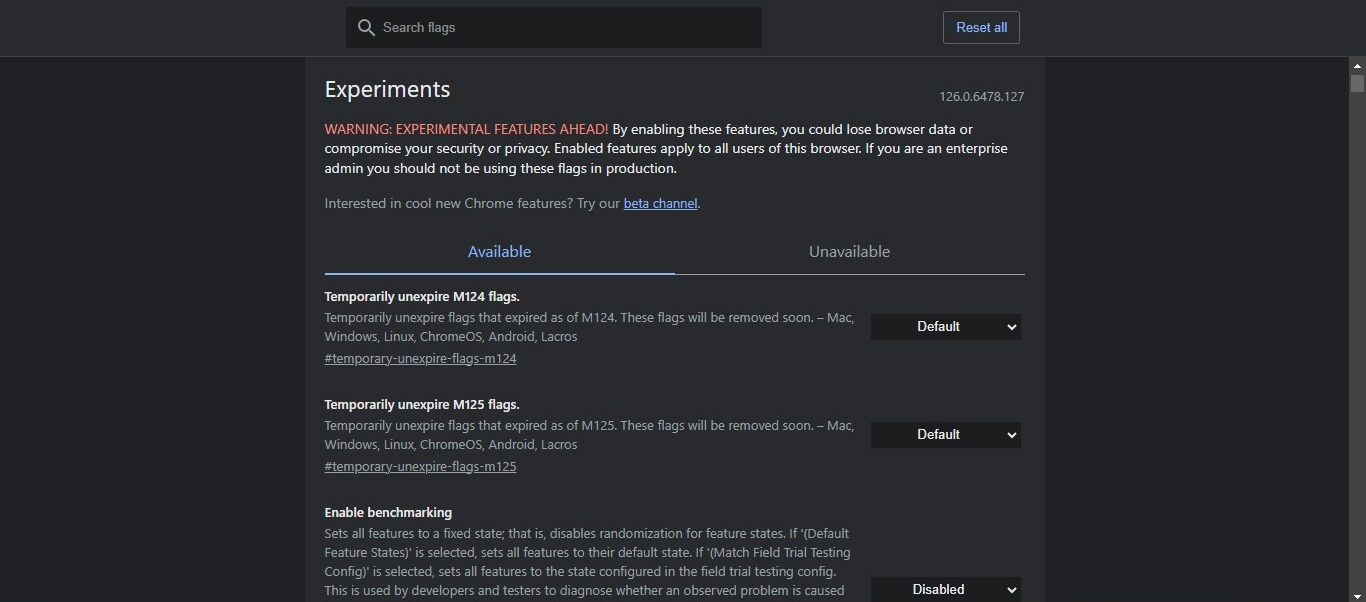Click the magnifier icon in the search box
The height and width of the screenshot is (602, 1366).
(367, 28)
